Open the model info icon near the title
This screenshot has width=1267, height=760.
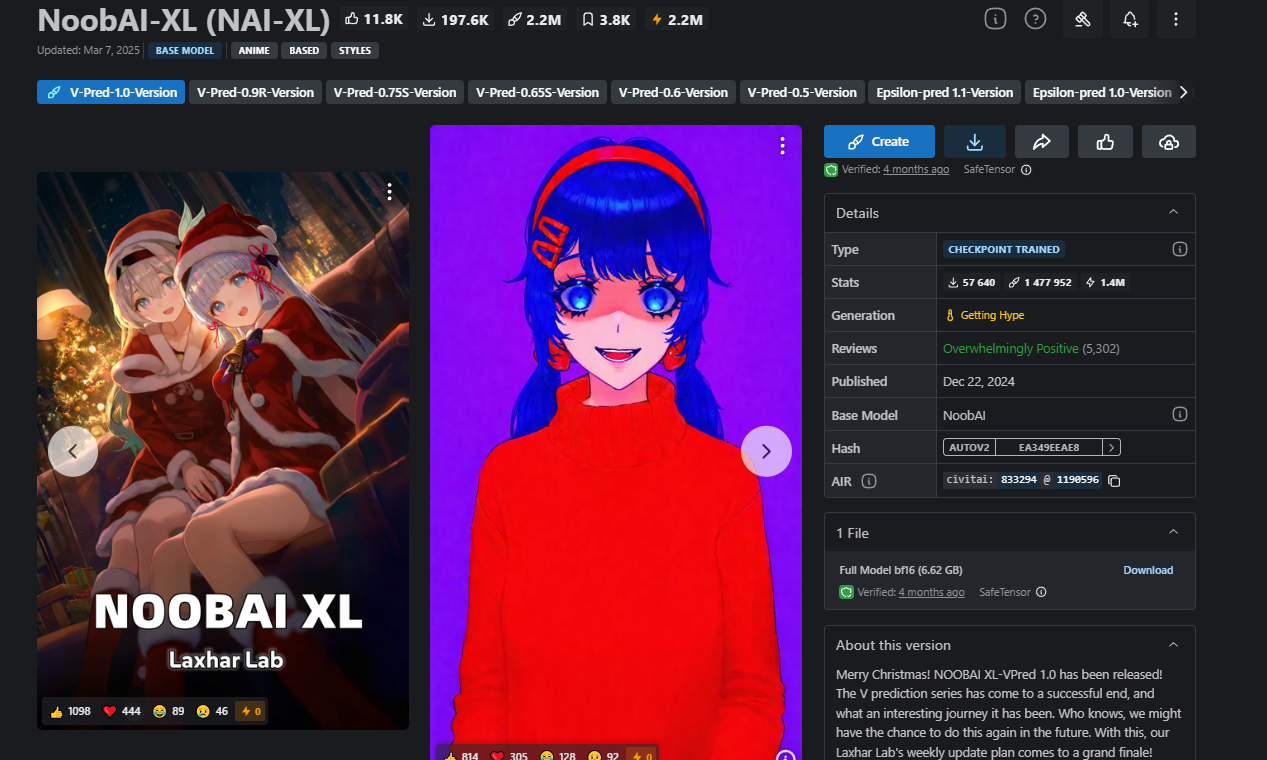[995, 18]
